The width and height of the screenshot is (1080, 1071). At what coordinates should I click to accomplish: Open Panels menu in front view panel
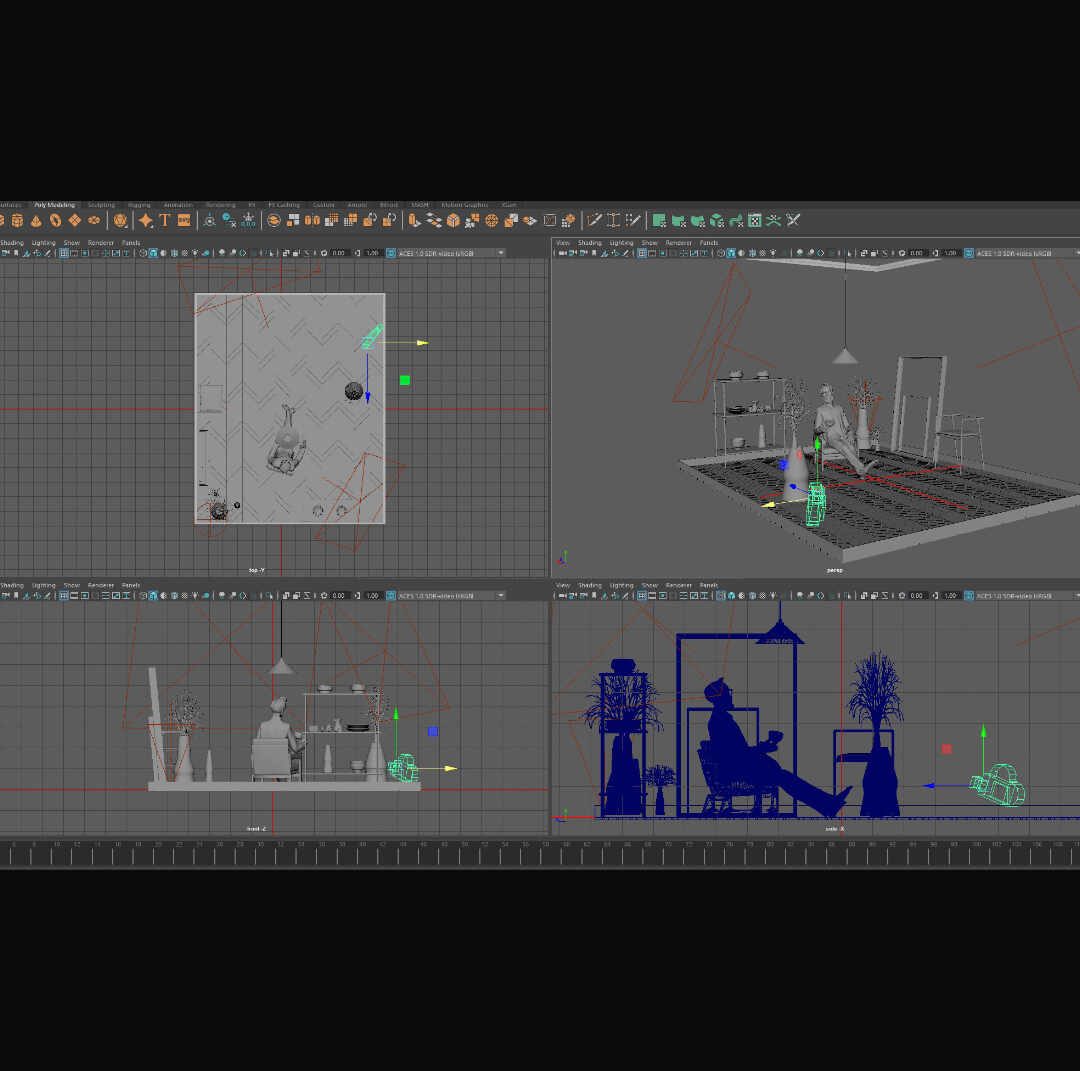tap(131, 585)
